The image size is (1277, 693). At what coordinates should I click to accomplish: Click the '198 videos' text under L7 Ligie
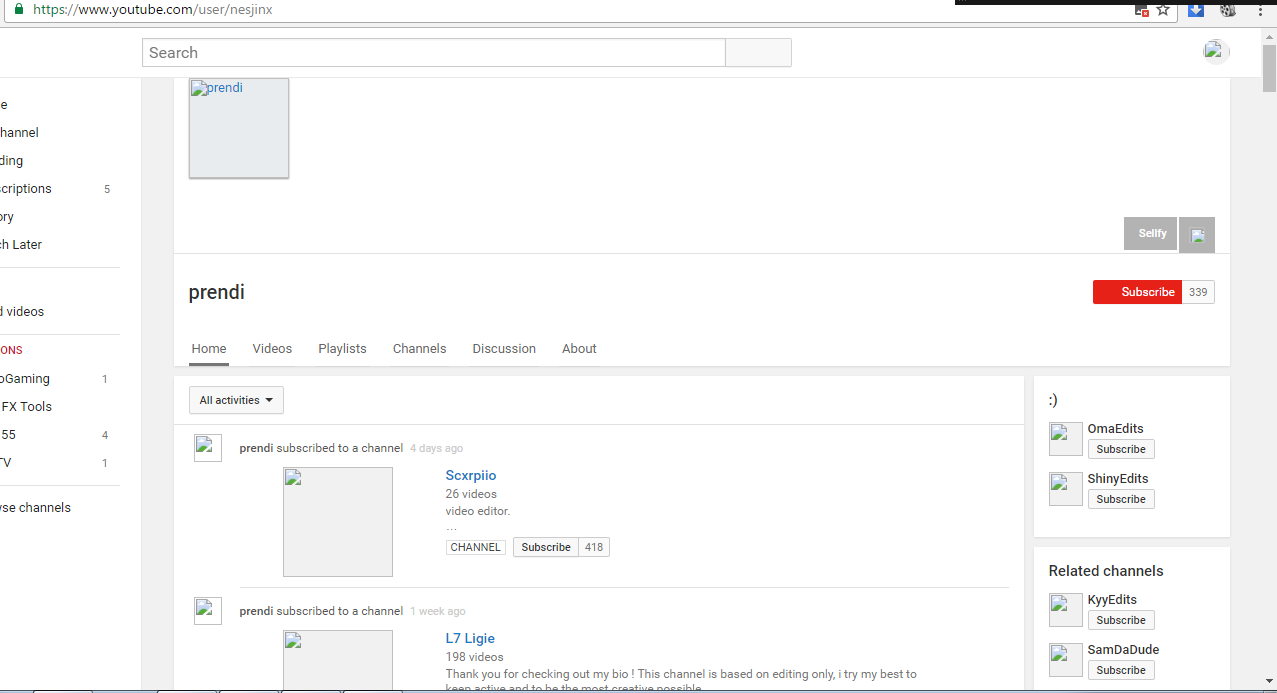[475, 657]
